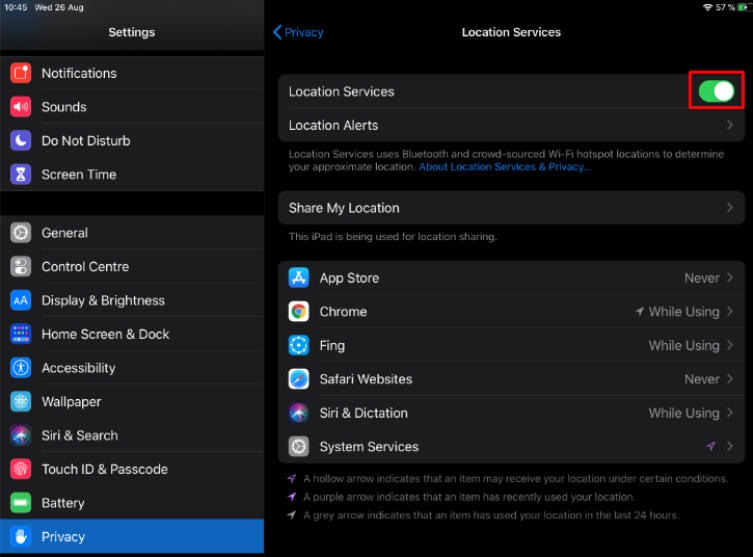Tap the hollow arrow legend icon
Image resolution: width=753 pixels, height=557 pixels.
point(291,478)
